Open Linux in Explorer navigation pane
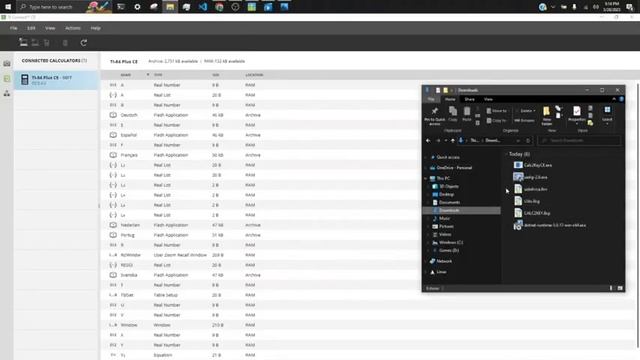The image size is (640, 360). (x=441, y=272)
